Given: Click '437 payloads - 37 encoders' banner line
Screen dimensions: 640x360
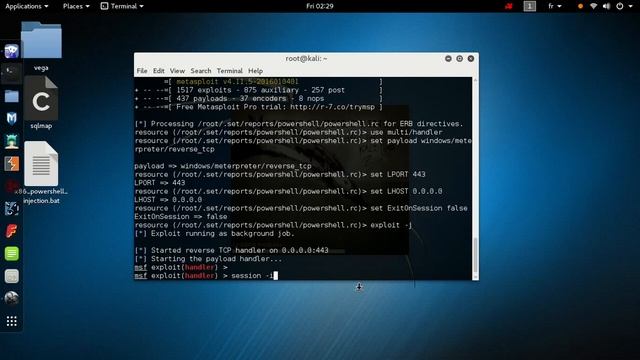Looking at the screenshot, I should (x=259, y=98).
